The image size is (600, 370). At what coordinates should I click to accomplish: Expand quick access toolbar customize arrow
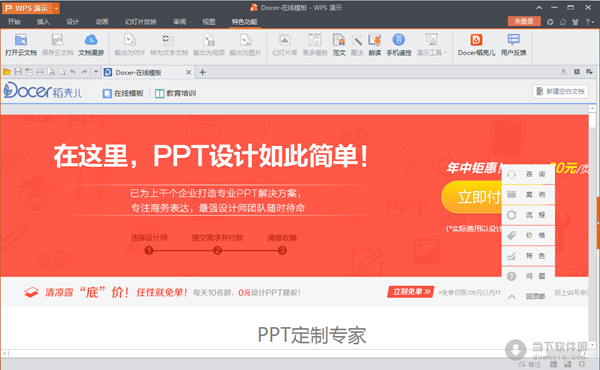(x=96, y=72)
